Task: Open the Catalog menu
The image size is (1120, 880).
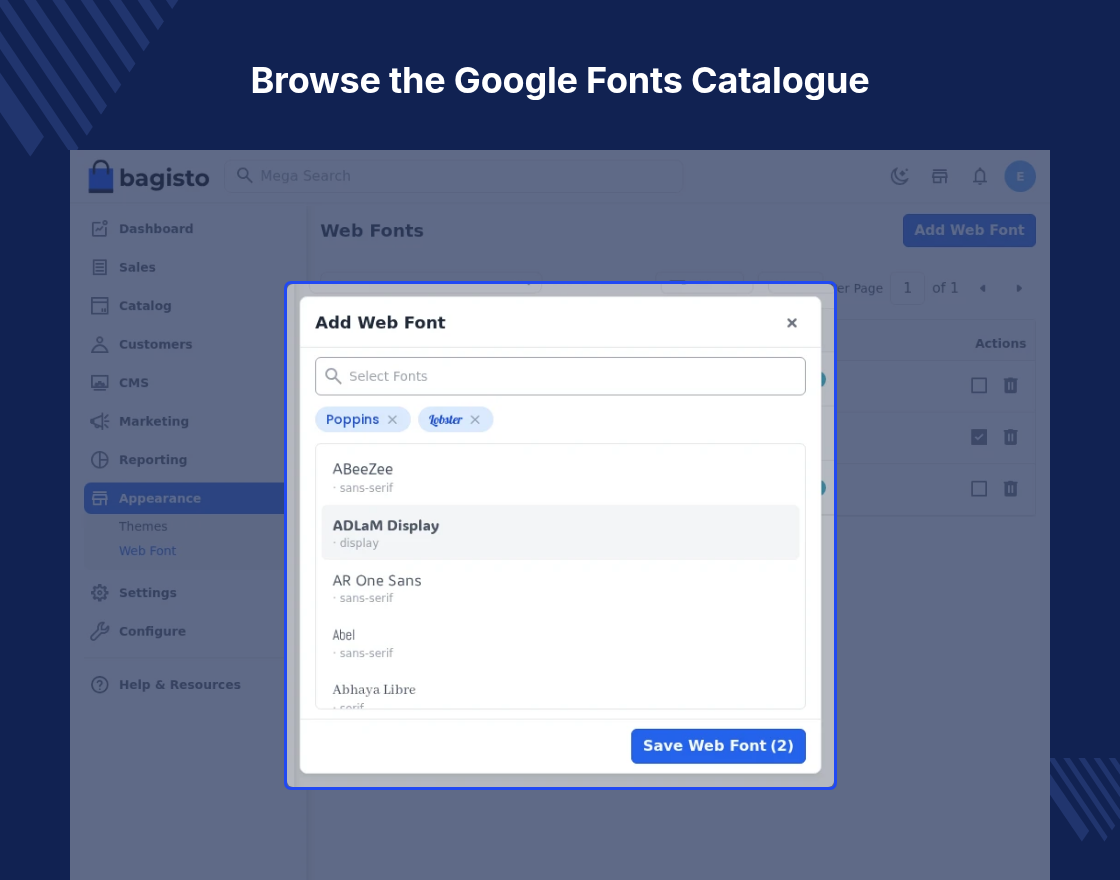Action: (145, 306)
